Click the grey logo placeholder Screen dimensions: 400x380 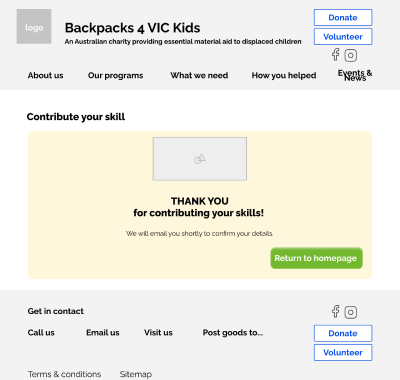[x=34, y=27]
